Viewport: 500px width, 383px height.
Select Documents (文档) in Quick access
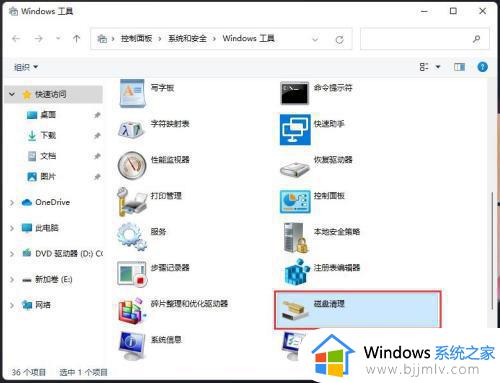[x=48, y=156]
